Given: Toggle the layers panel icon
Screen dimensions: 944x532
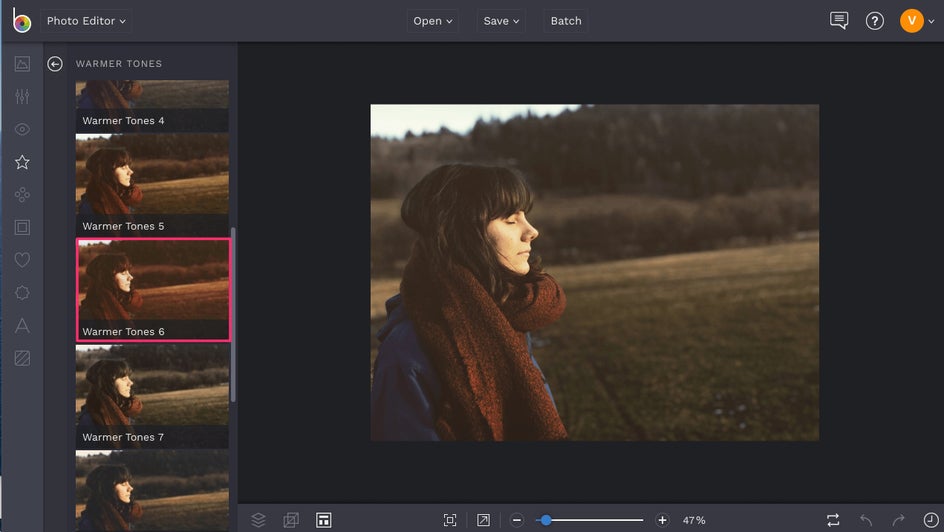Looking at the screenshot, I should (259, 520).
